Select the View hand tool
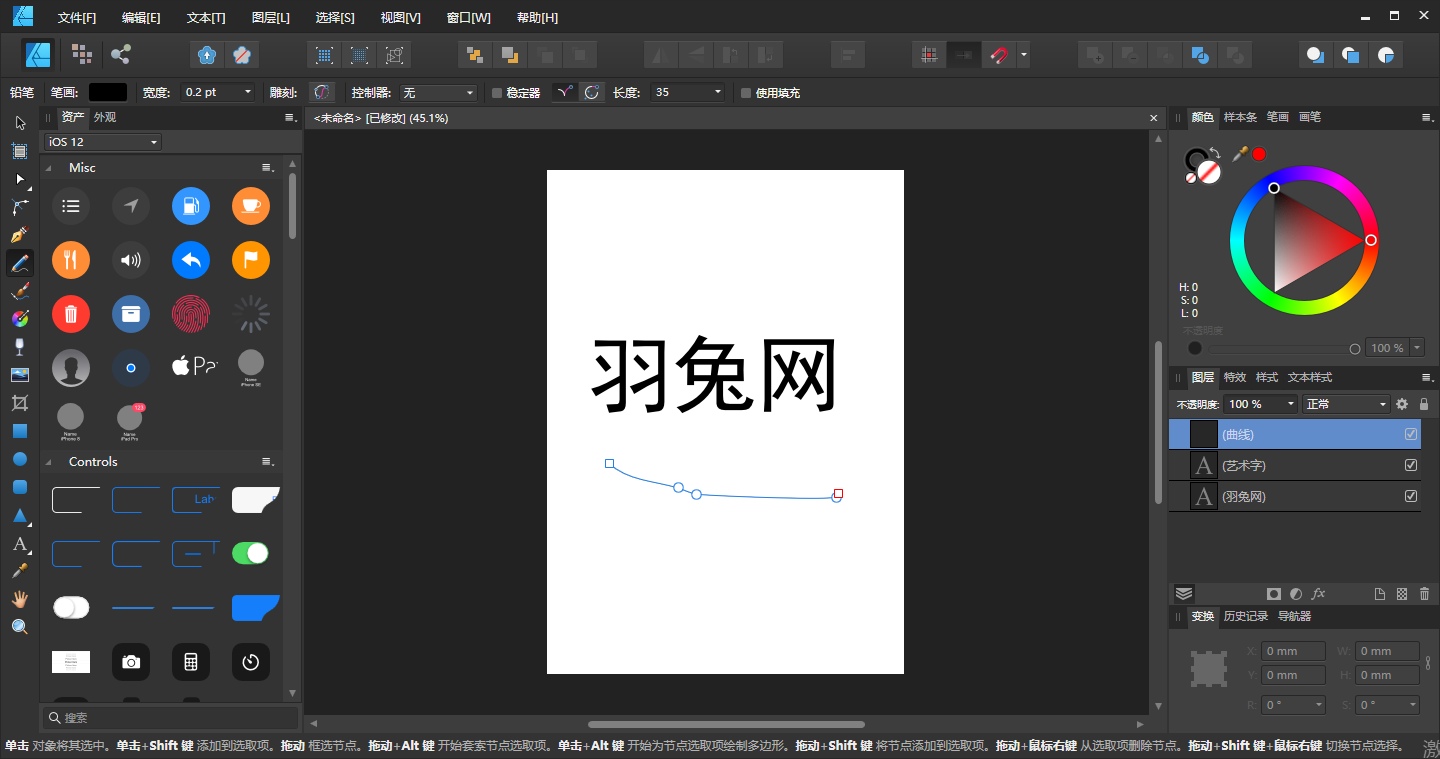The width and height of the screenshot is (1440, 759). tap(20, 599)
